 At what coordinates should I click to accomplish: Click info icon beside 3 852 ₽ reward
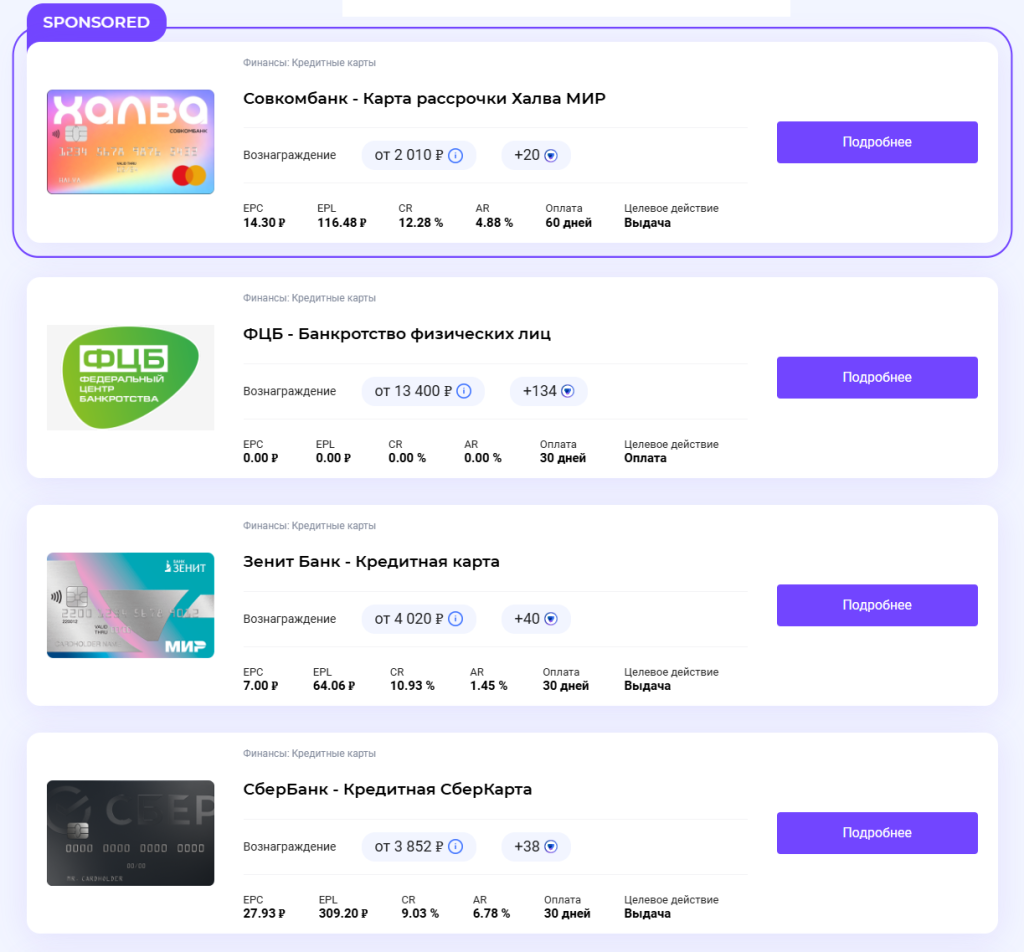tap(455, 847)
